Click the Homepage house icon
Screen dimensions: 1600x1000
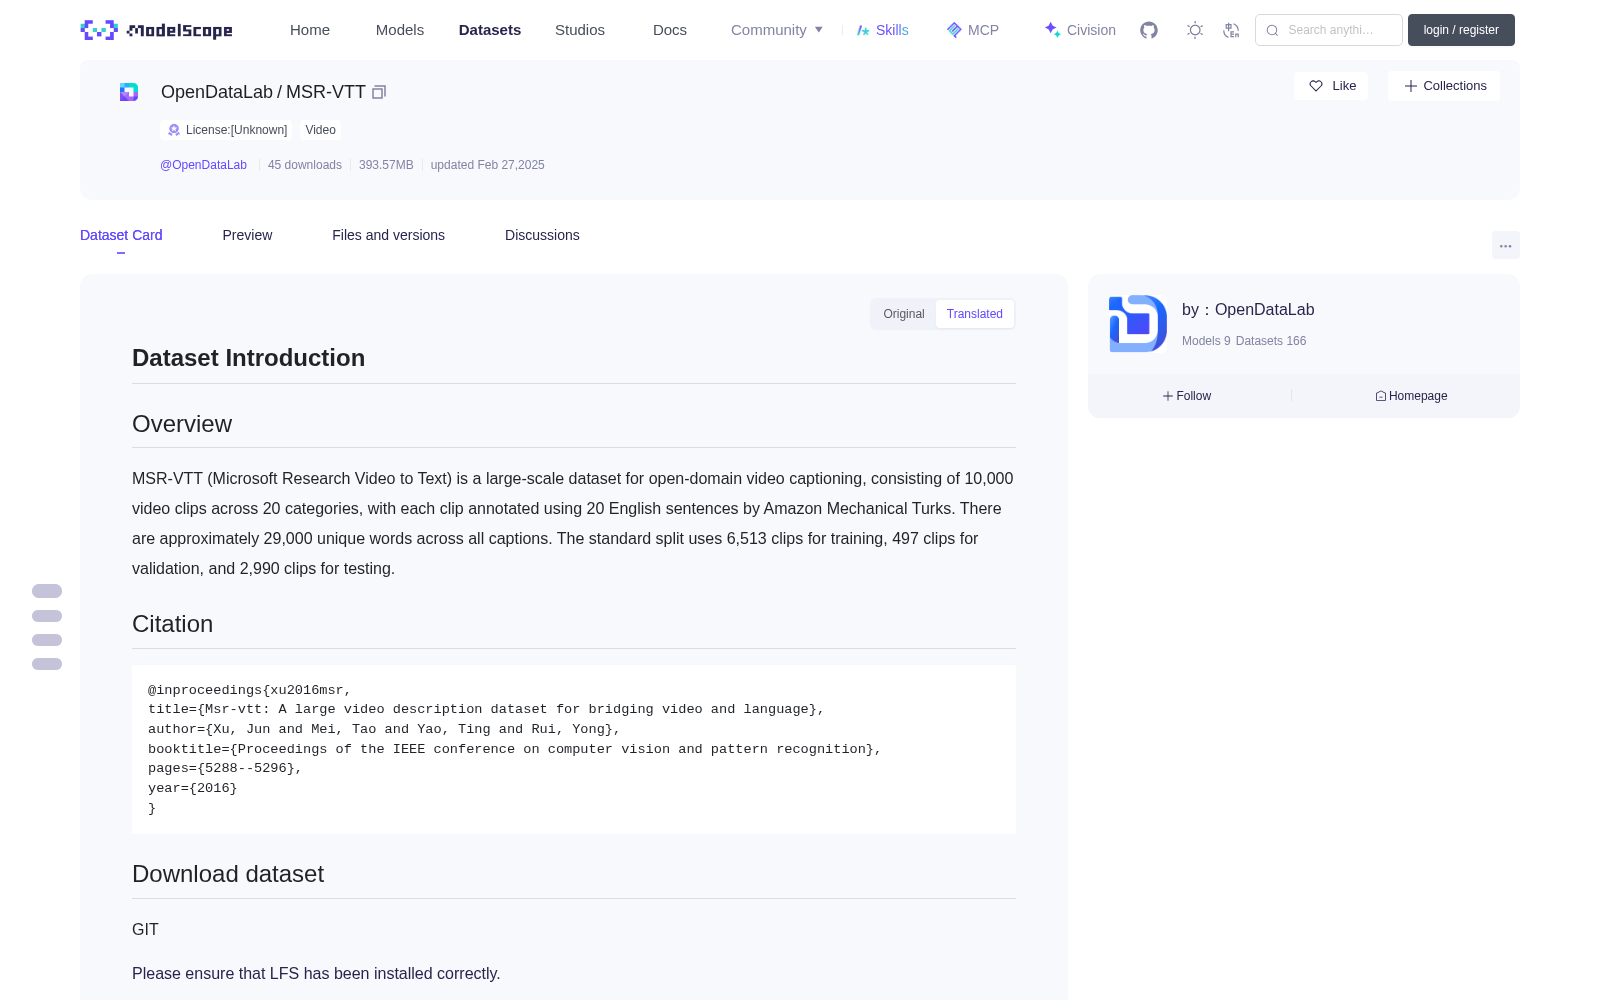click(x=1381, y=396)
